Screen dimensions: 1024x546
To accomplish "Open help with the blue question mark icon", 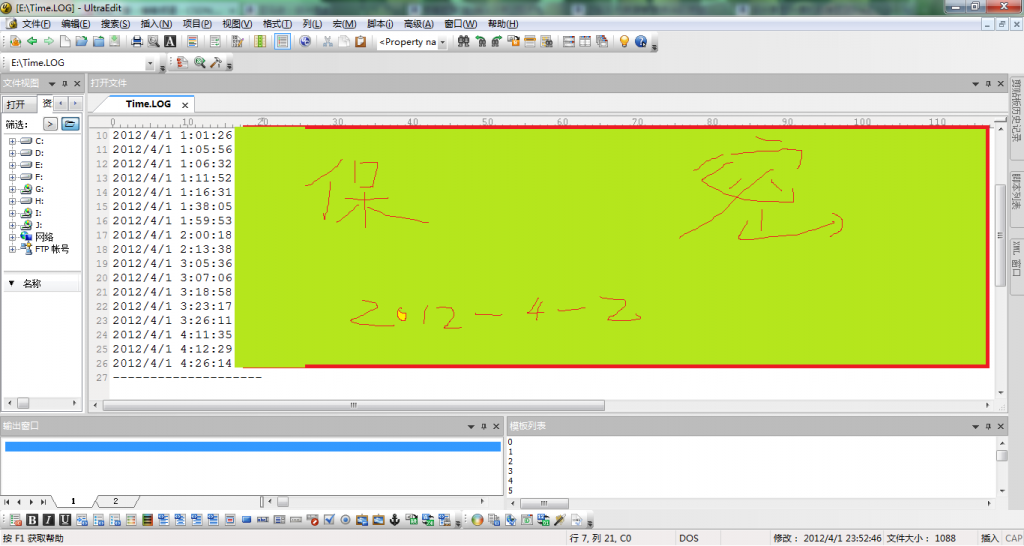I will pos(641,41).
